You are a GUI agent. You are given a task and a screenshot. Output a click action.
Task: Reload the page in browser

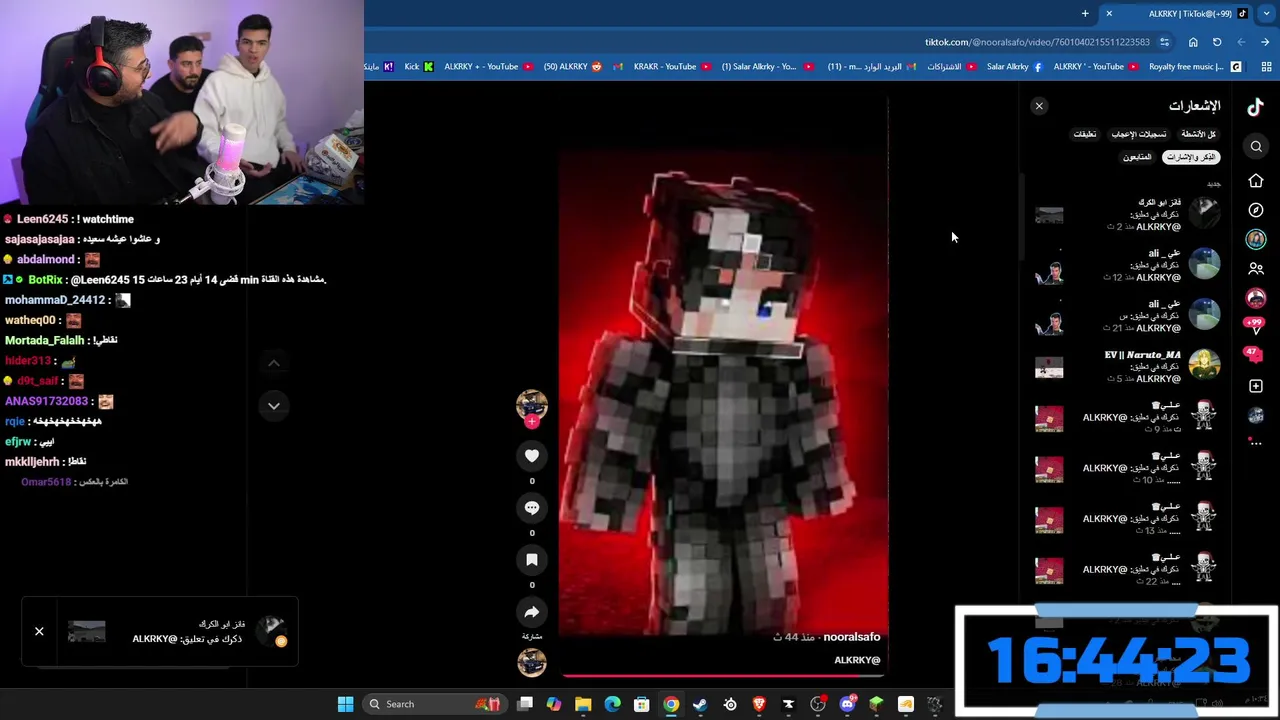[1217, 42]
